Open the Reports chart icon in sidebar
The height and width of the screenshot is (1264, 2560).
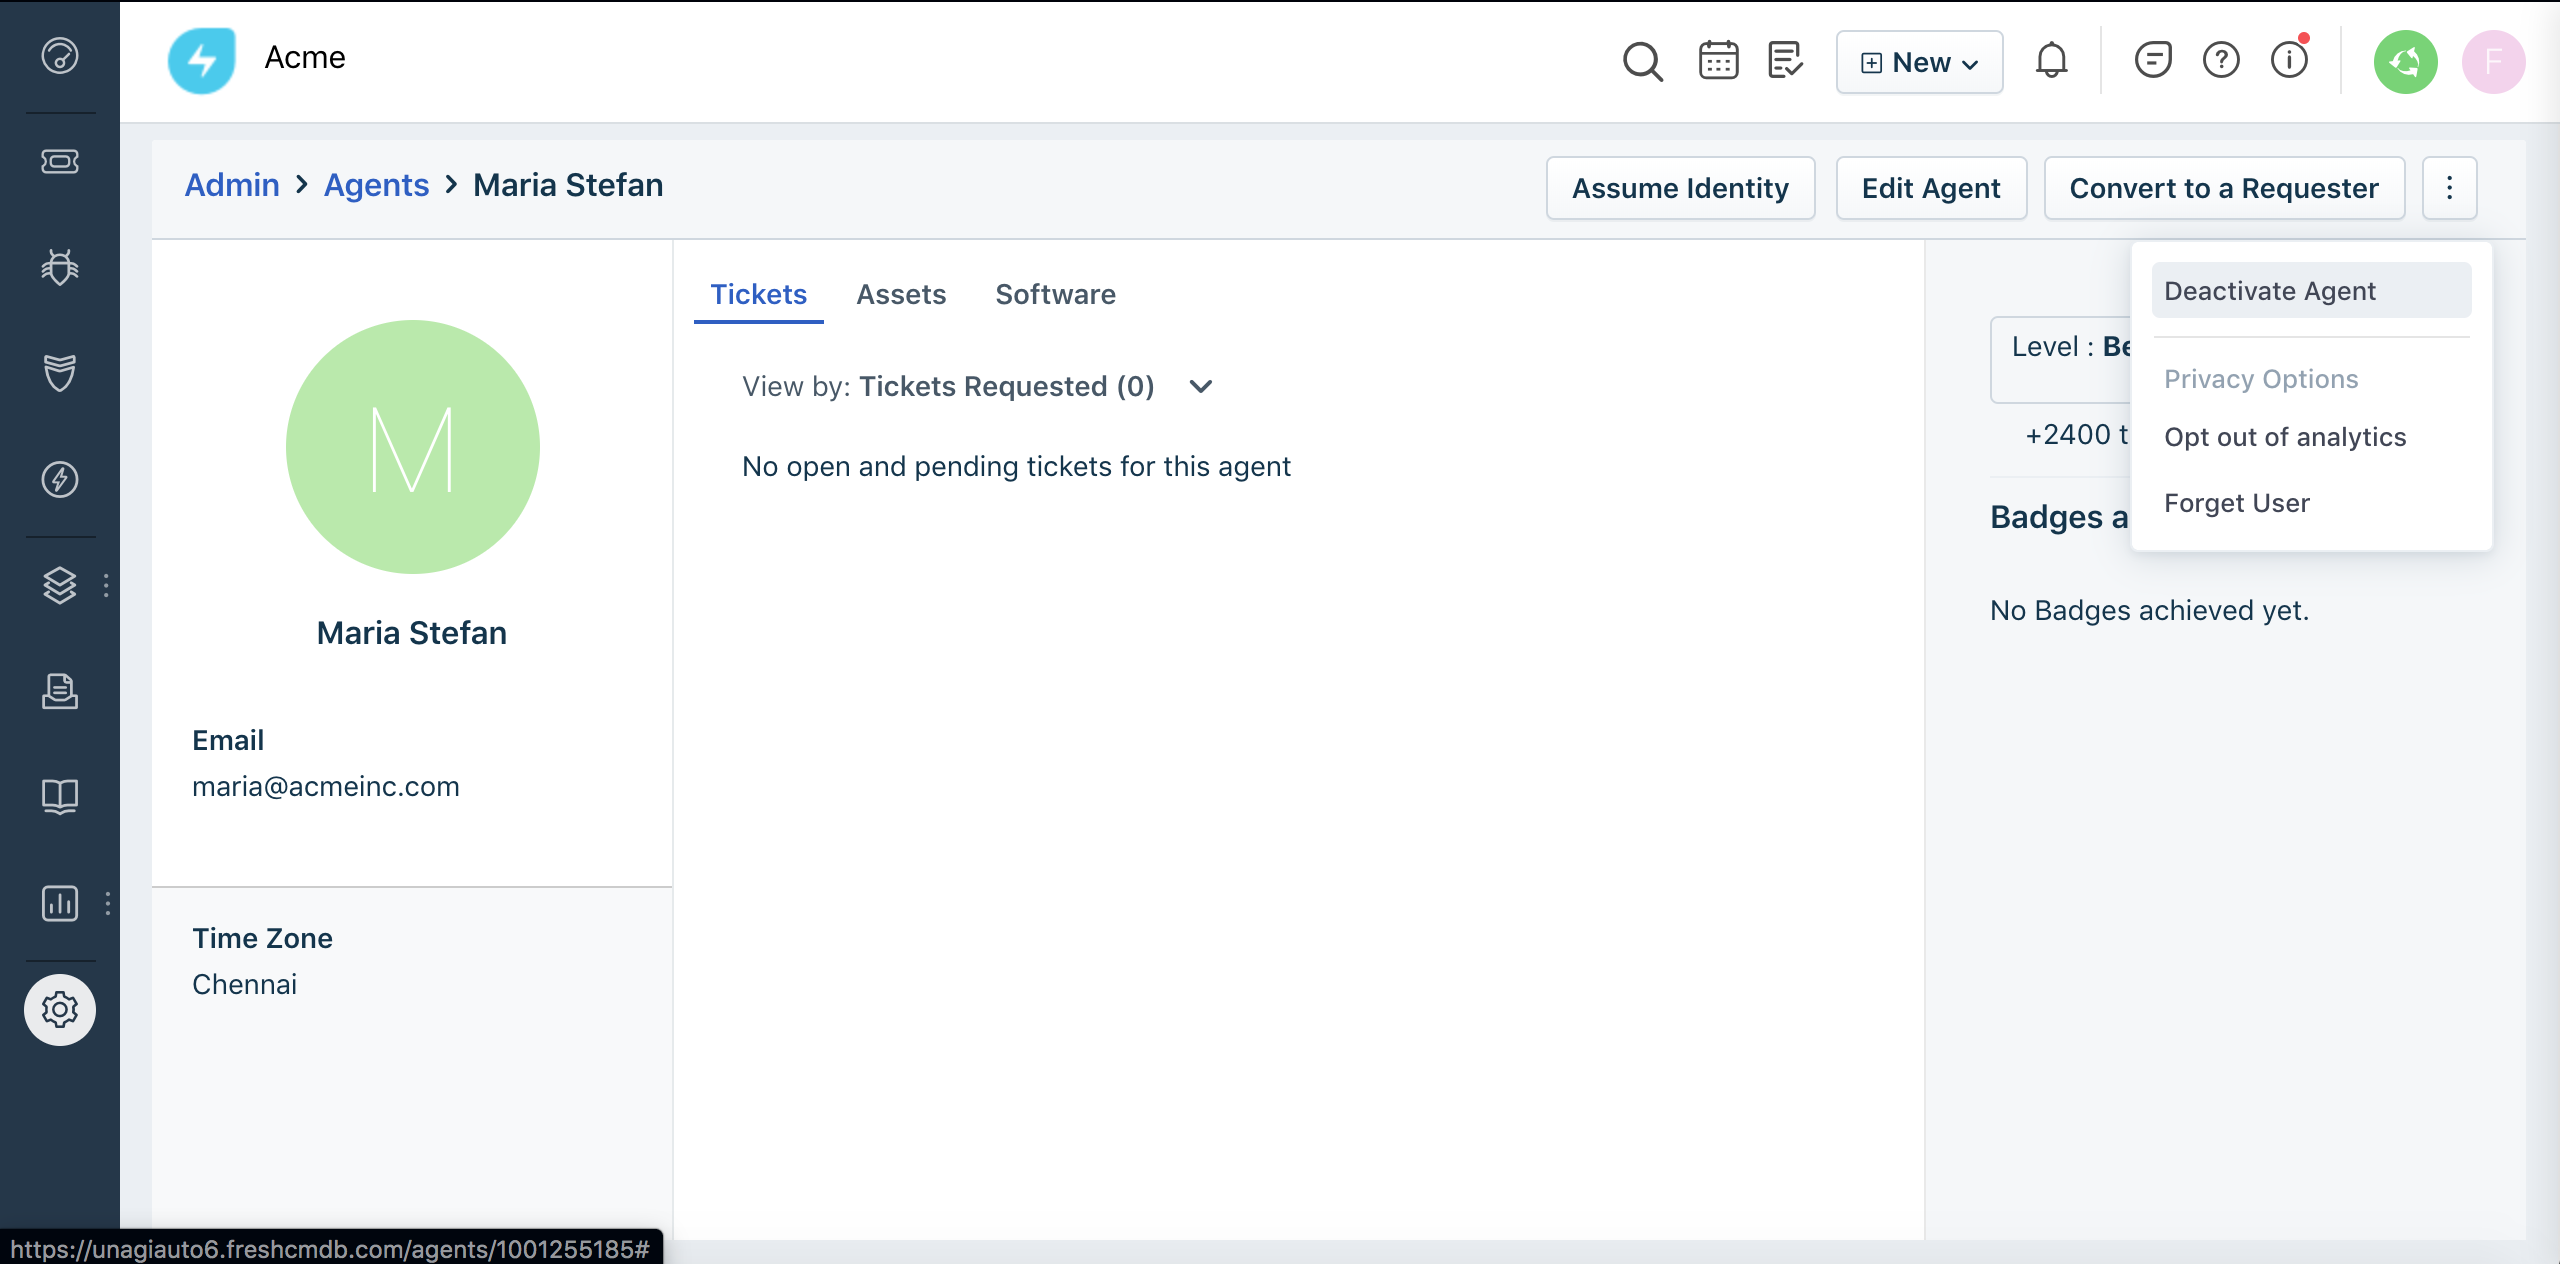point(60,903)
